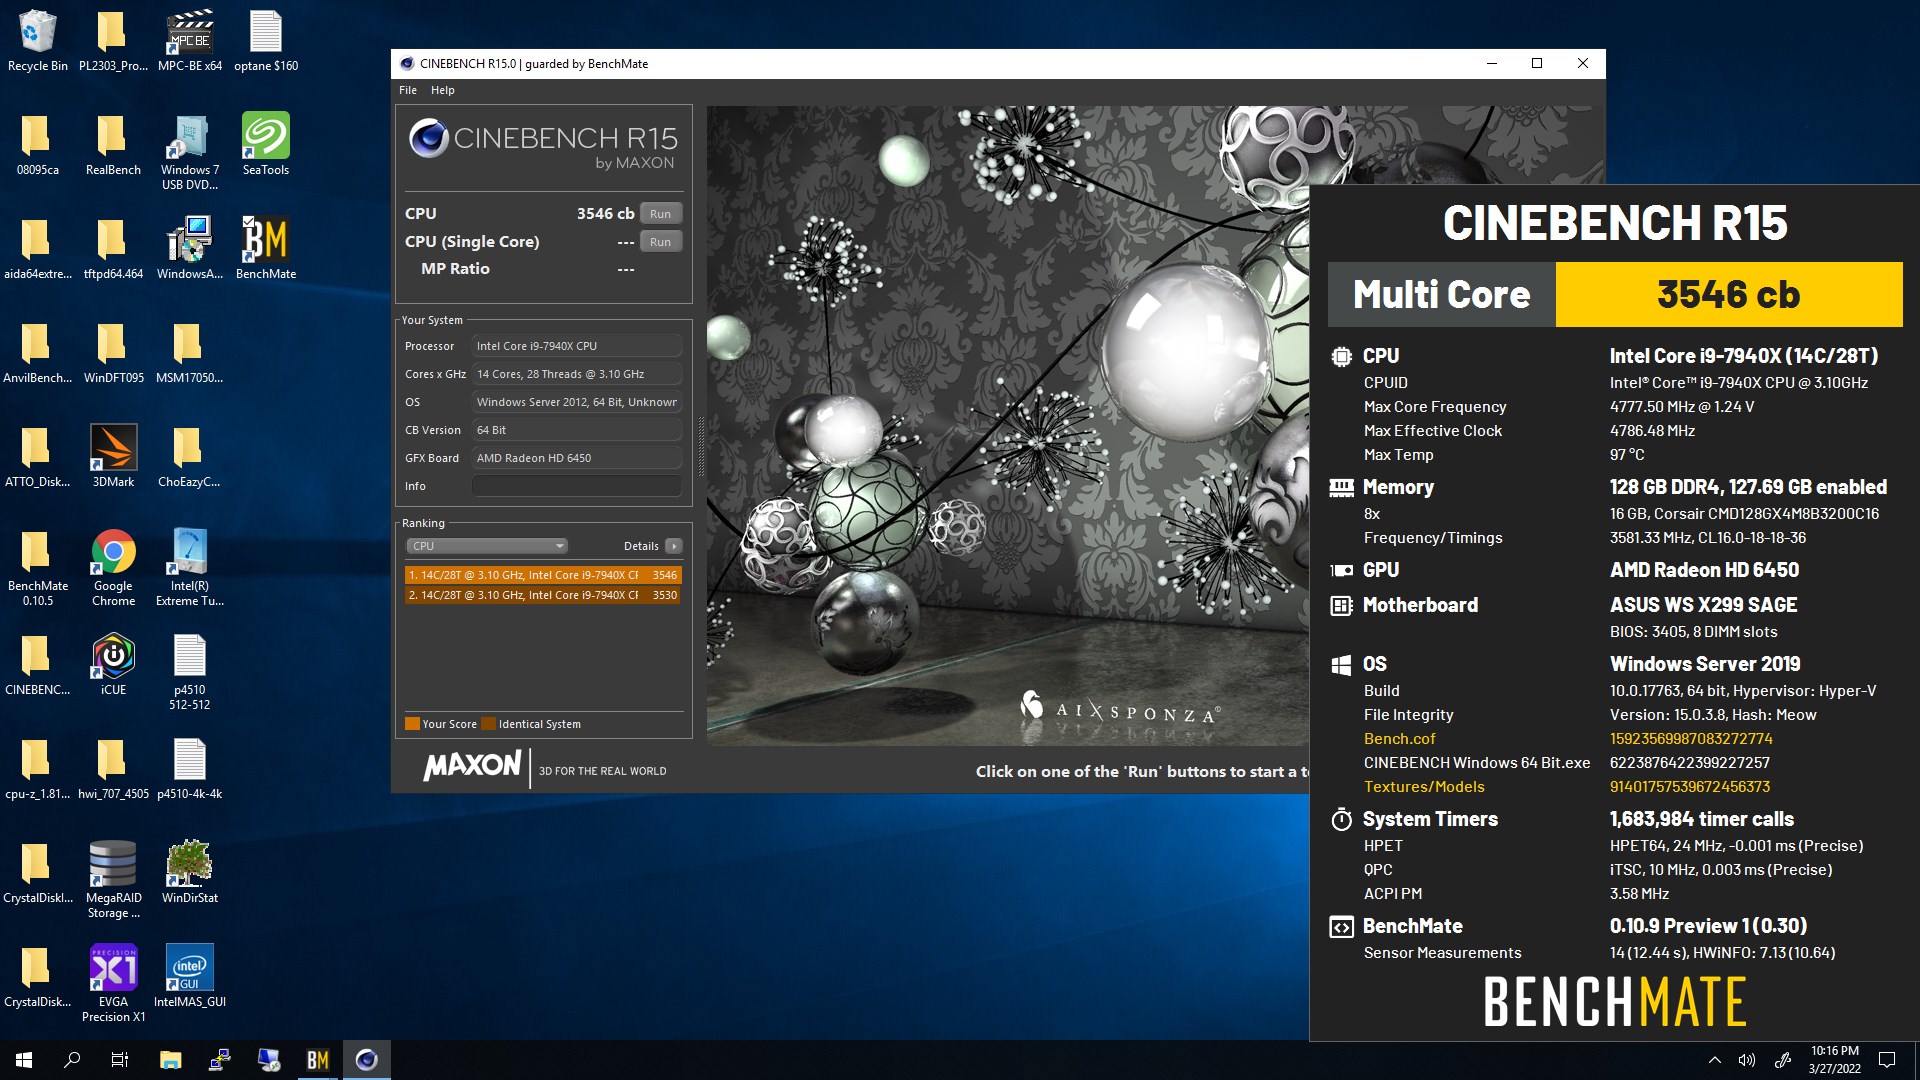Click the BenchMate taskbar icon
This screenshot has width=1920, height=1080.
[x=317, y=1060]
